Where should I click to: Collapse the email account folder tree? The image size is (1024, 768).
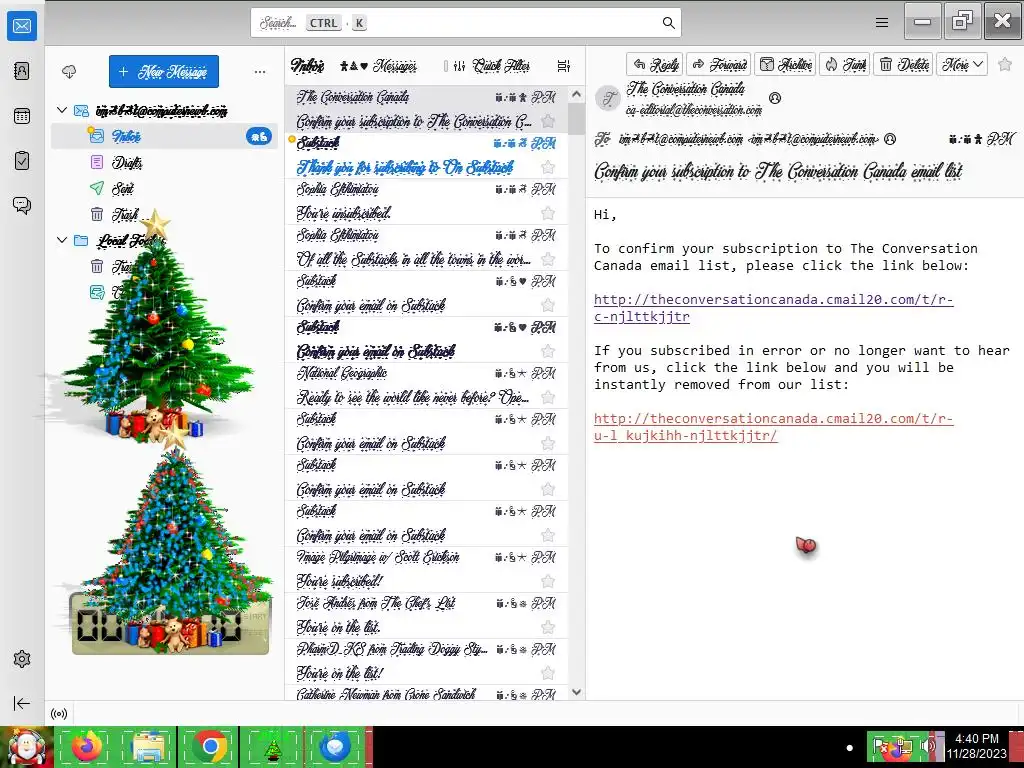pyautogui.click(x=62, y=110)
